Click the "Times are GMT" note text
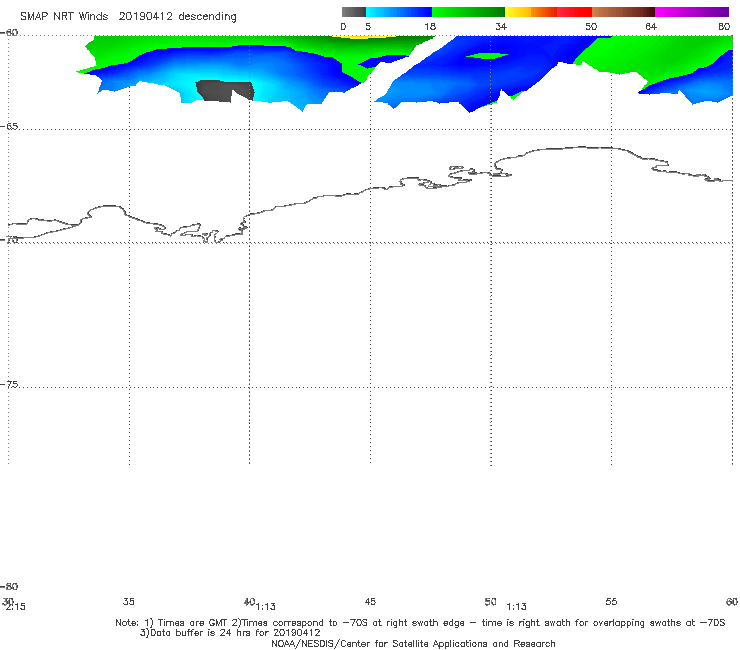The height and width of the screenshot is (650, 740). click(192, 623)
